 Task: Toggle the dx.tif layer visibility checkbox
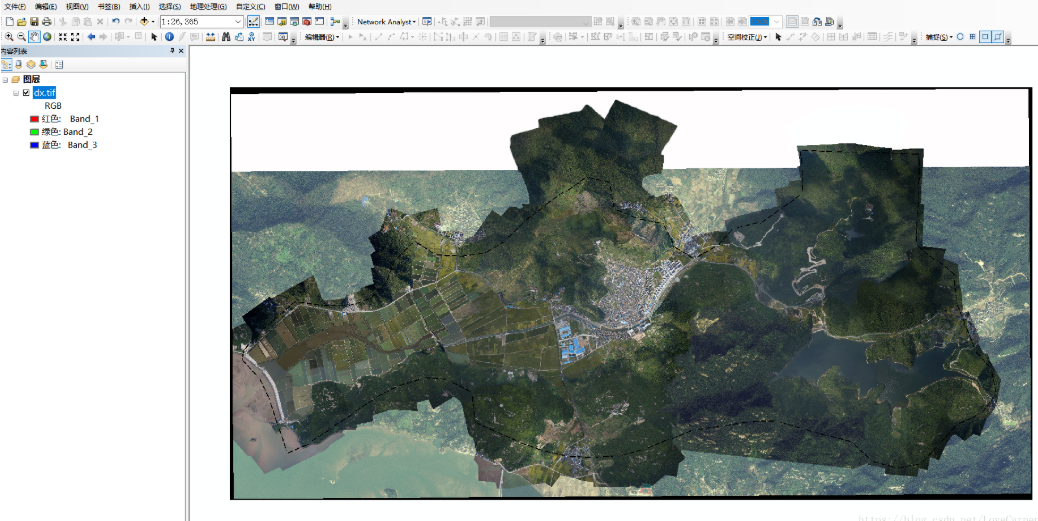coord(26,93)
